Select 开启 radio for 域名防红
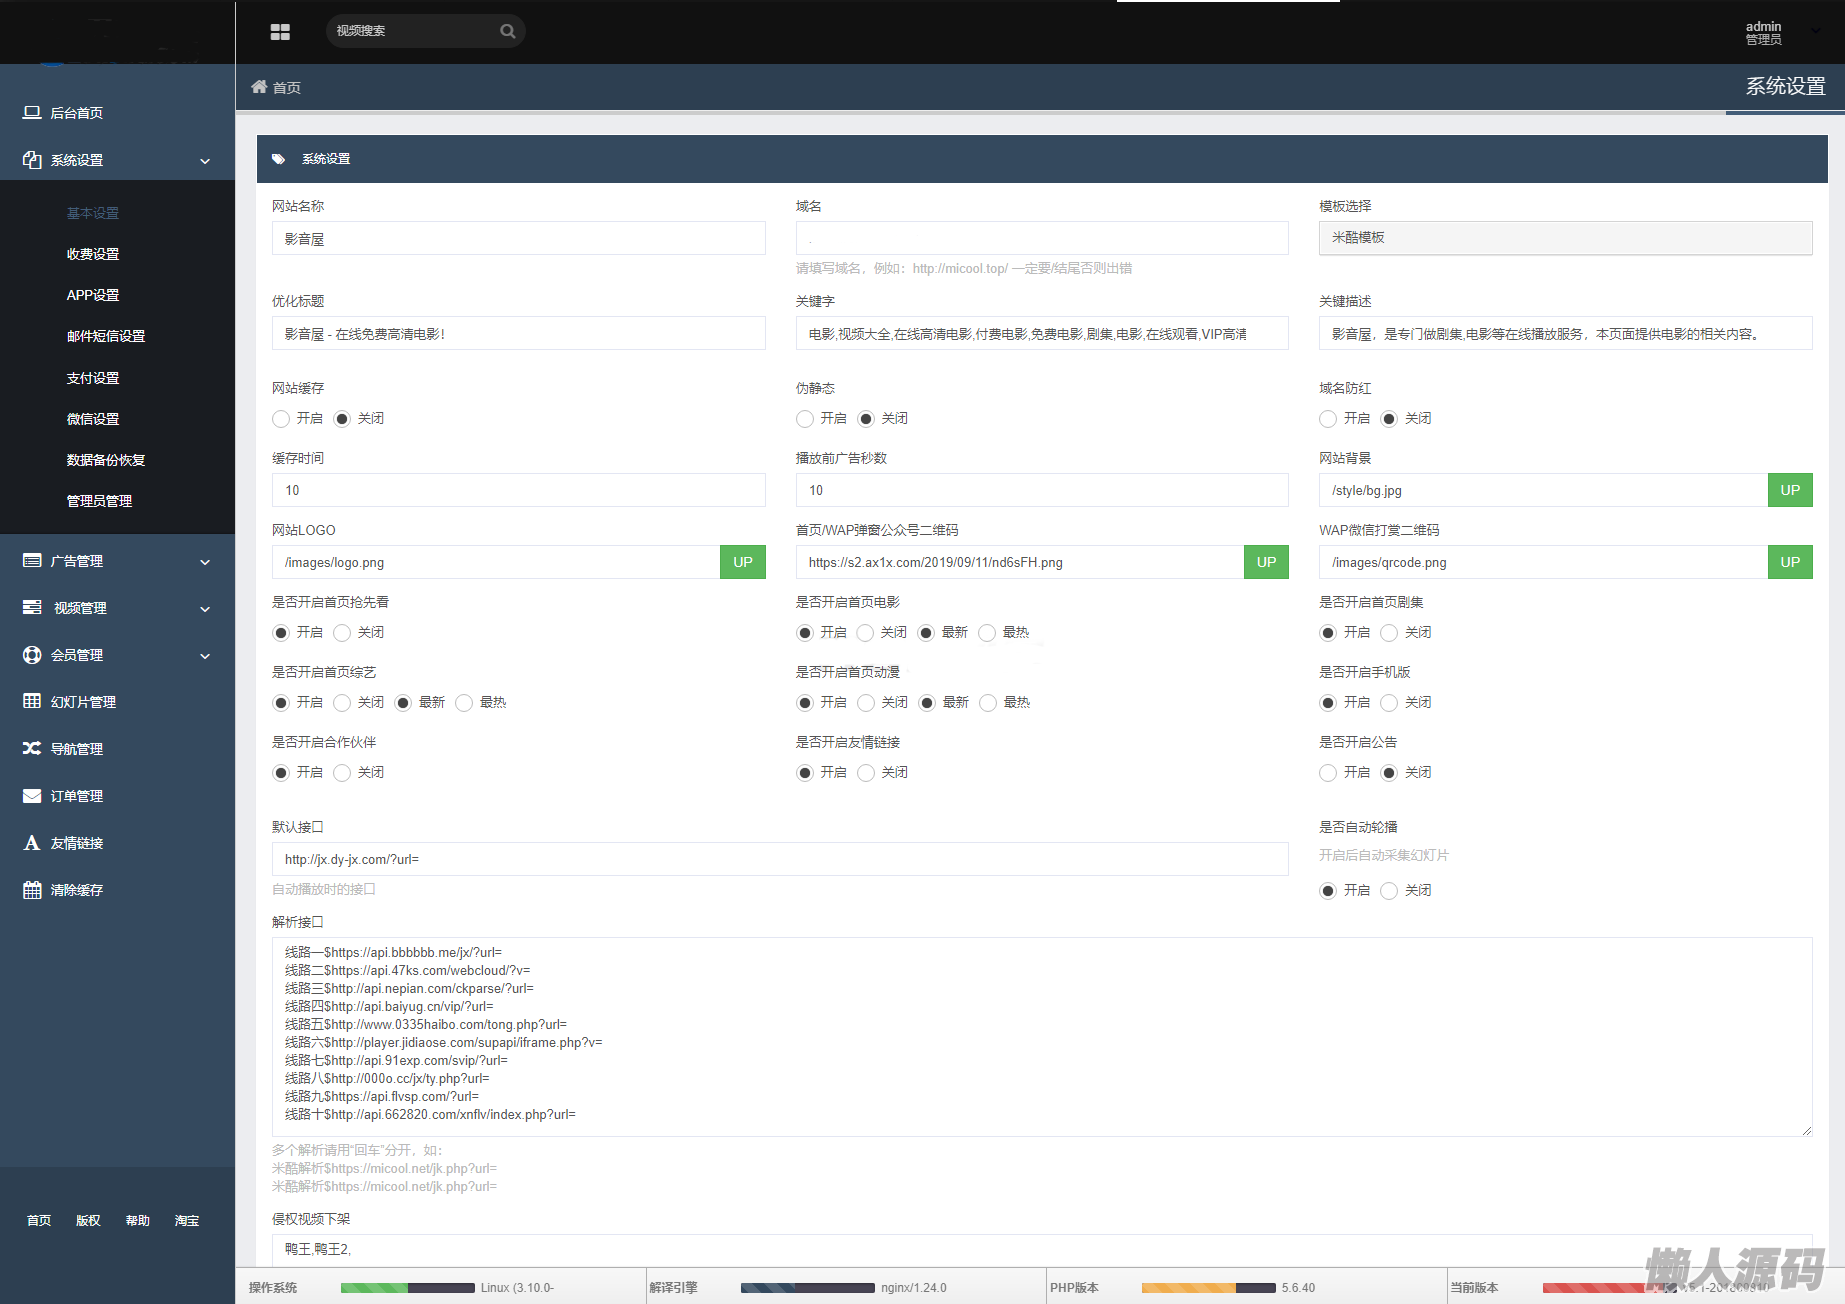This screenshot has height=1304, width=1845. point(1328,419)
